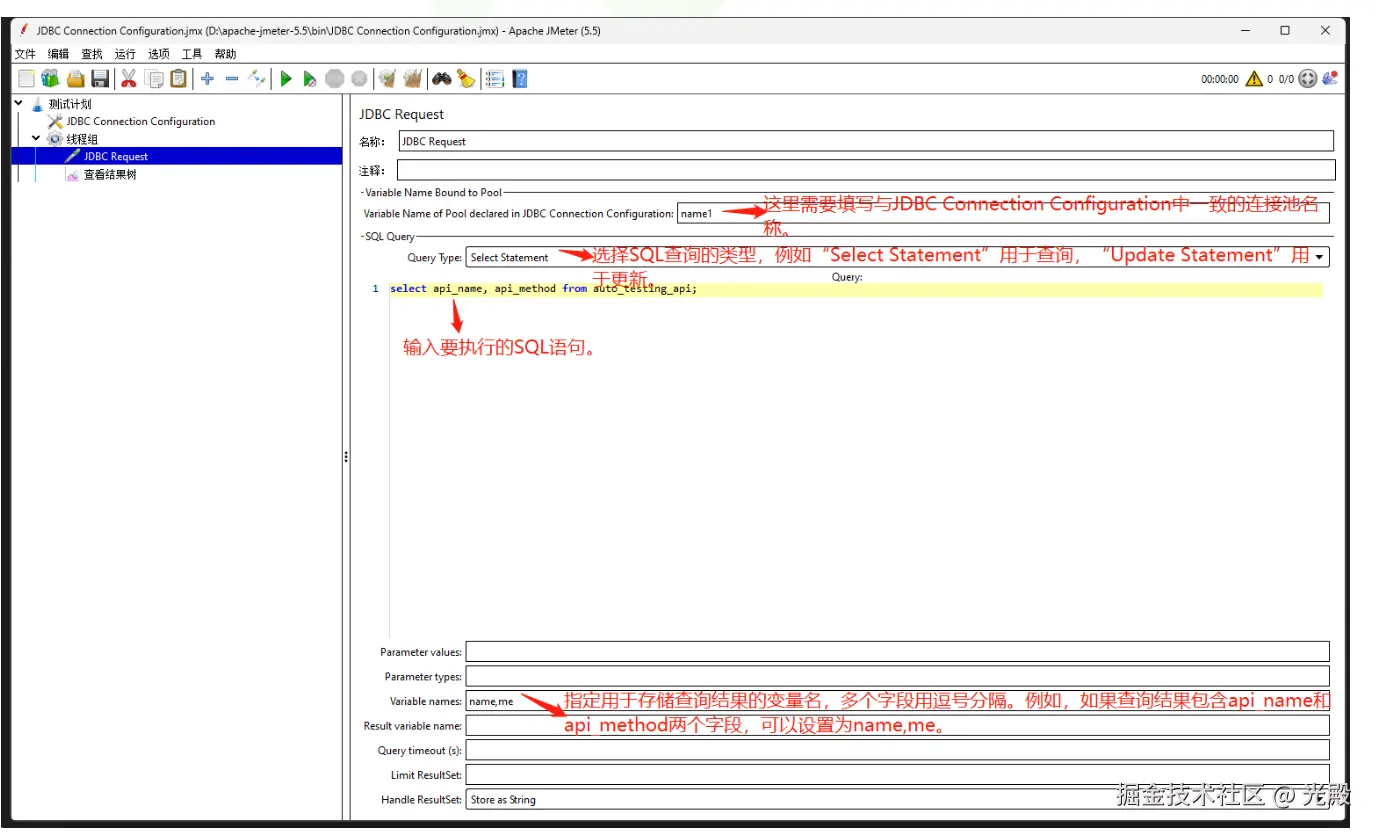1375x832 pixels.
Task: Open the Query Type dropdown arrow
Action: (x=1320, y=257)
